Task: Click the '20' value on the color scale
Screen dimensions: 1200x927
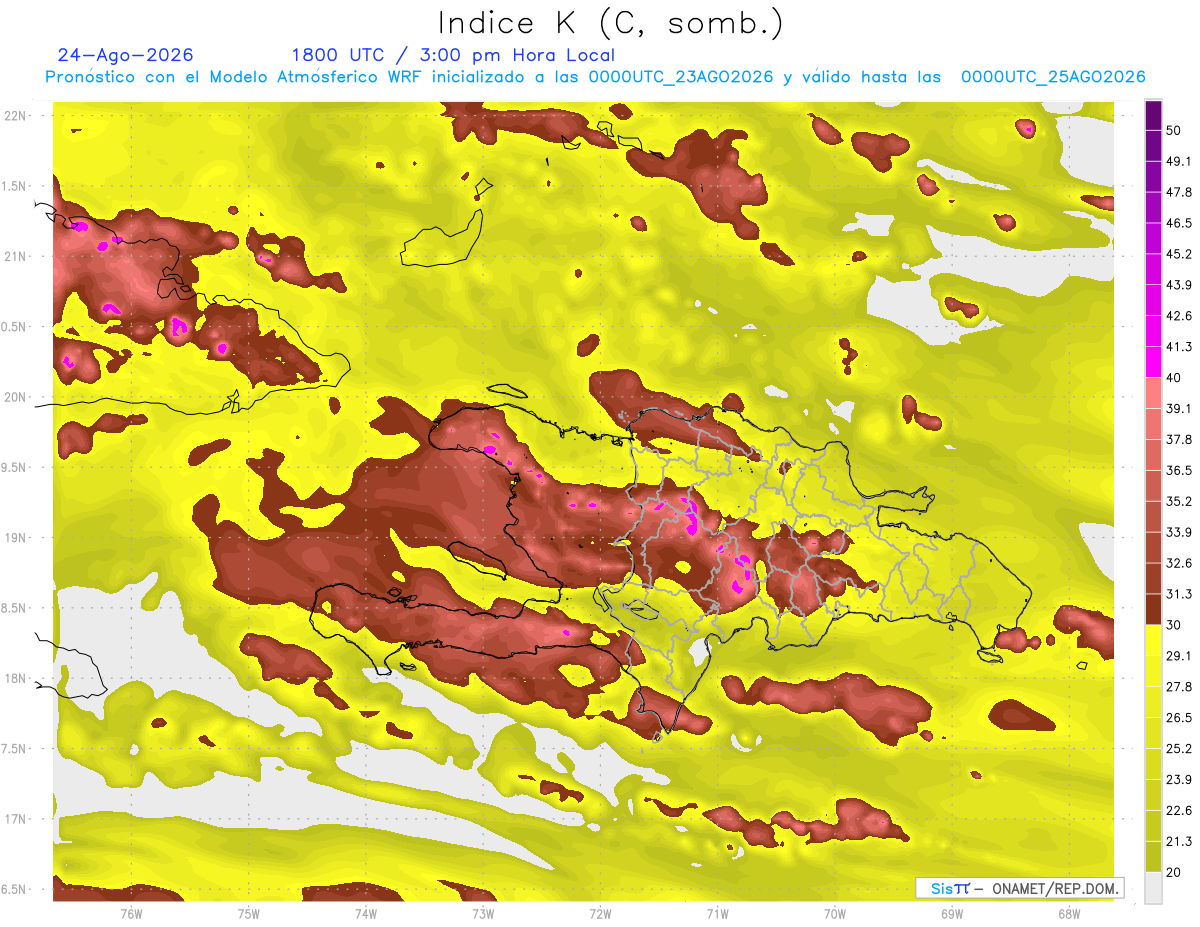Action: coord(1174,872)
